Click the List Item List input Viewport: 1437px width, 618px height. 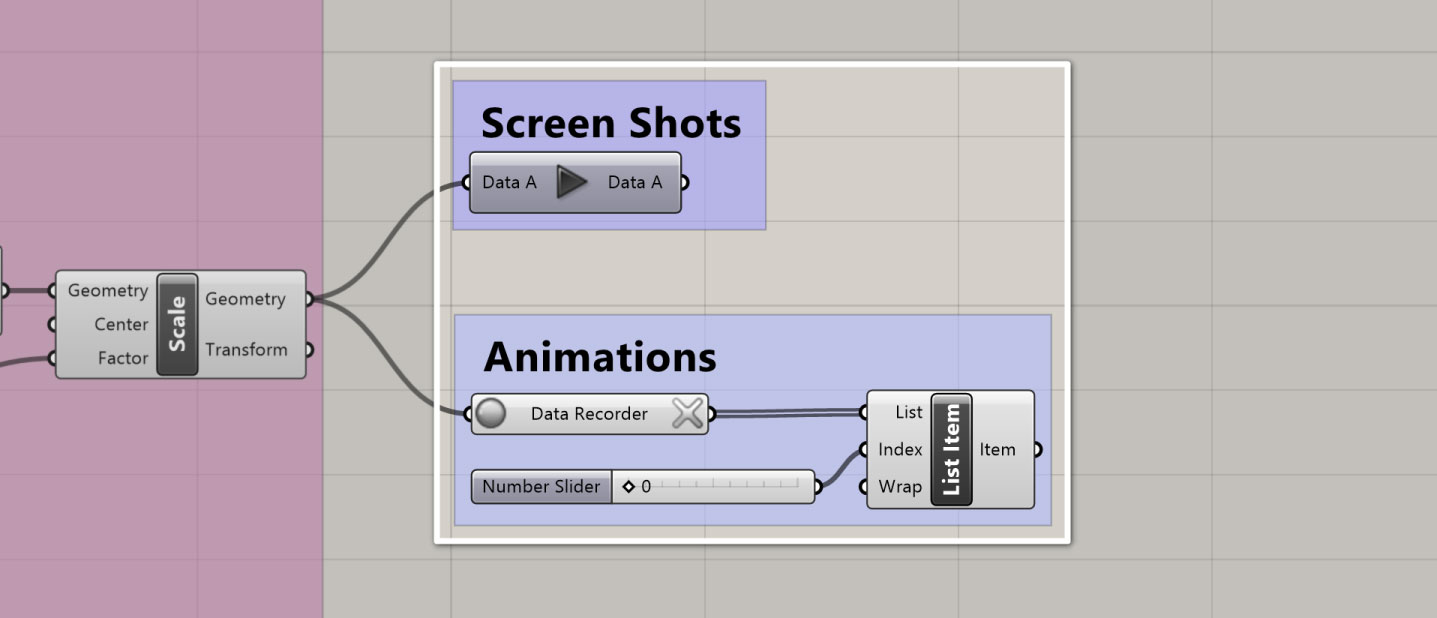coord(909,413)
